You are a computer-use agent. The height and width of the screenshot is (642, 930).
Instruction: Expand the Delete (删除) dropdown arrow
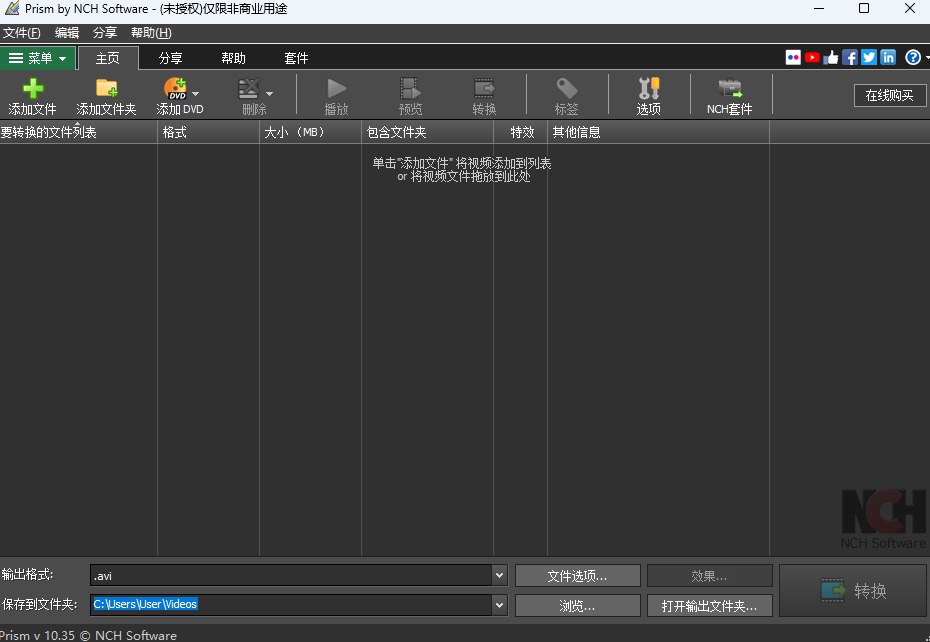point(269,94)
